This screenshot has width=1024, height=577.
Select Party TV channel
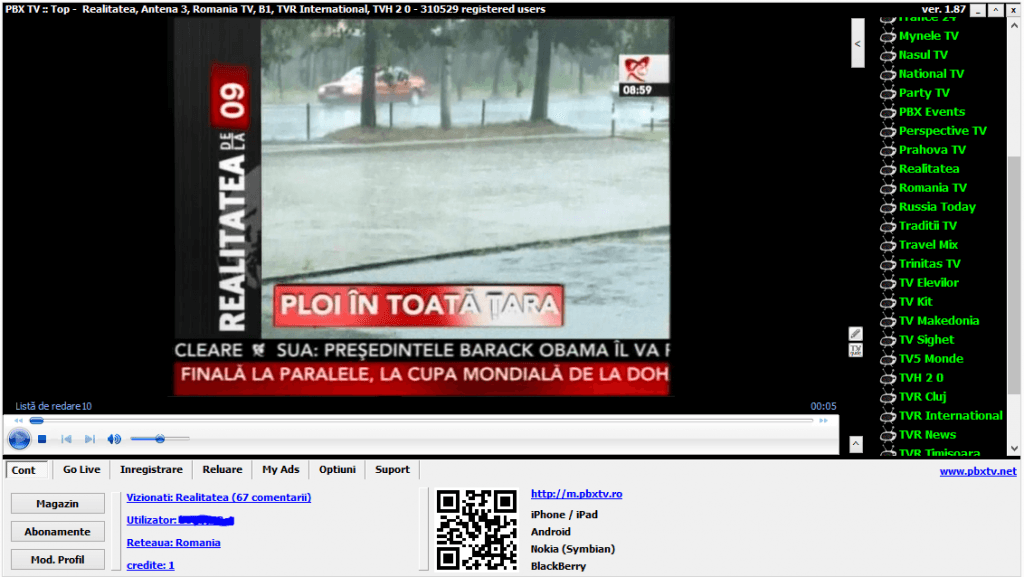pyautogui.click(x=924, y=93)
